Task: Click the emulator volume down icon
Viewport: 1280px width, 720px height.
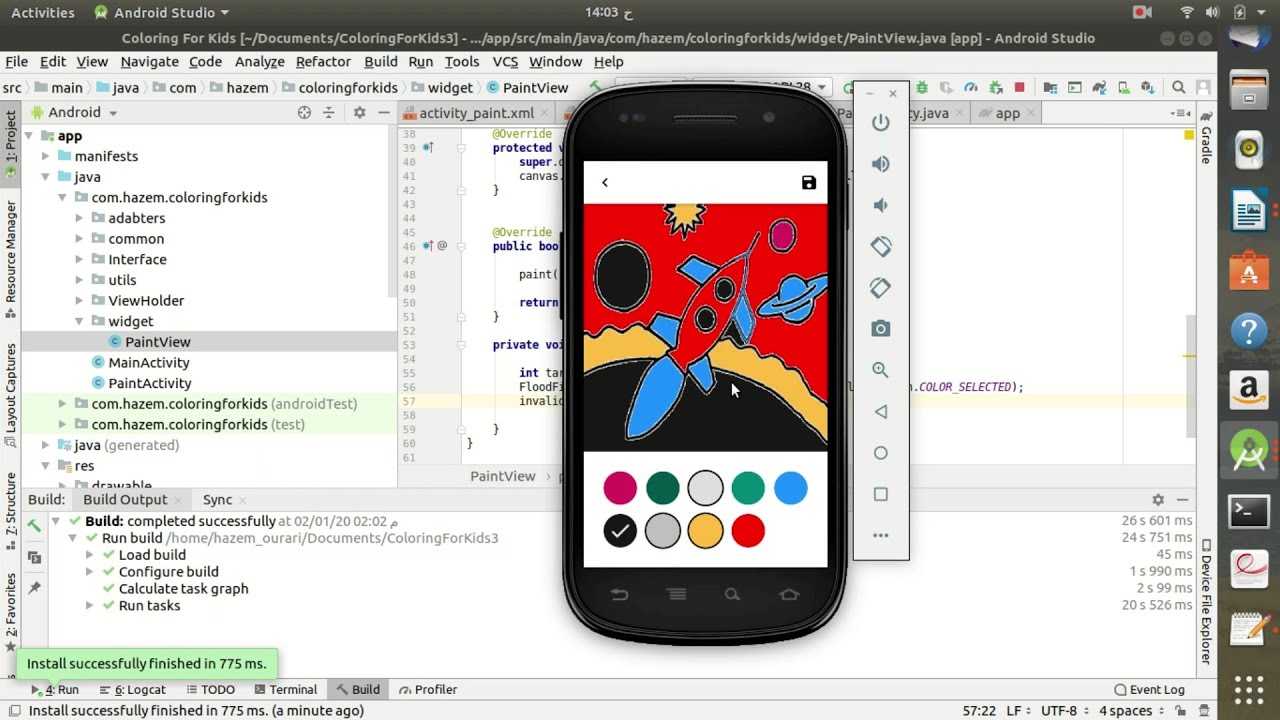Action: click(x=880, y=205)
